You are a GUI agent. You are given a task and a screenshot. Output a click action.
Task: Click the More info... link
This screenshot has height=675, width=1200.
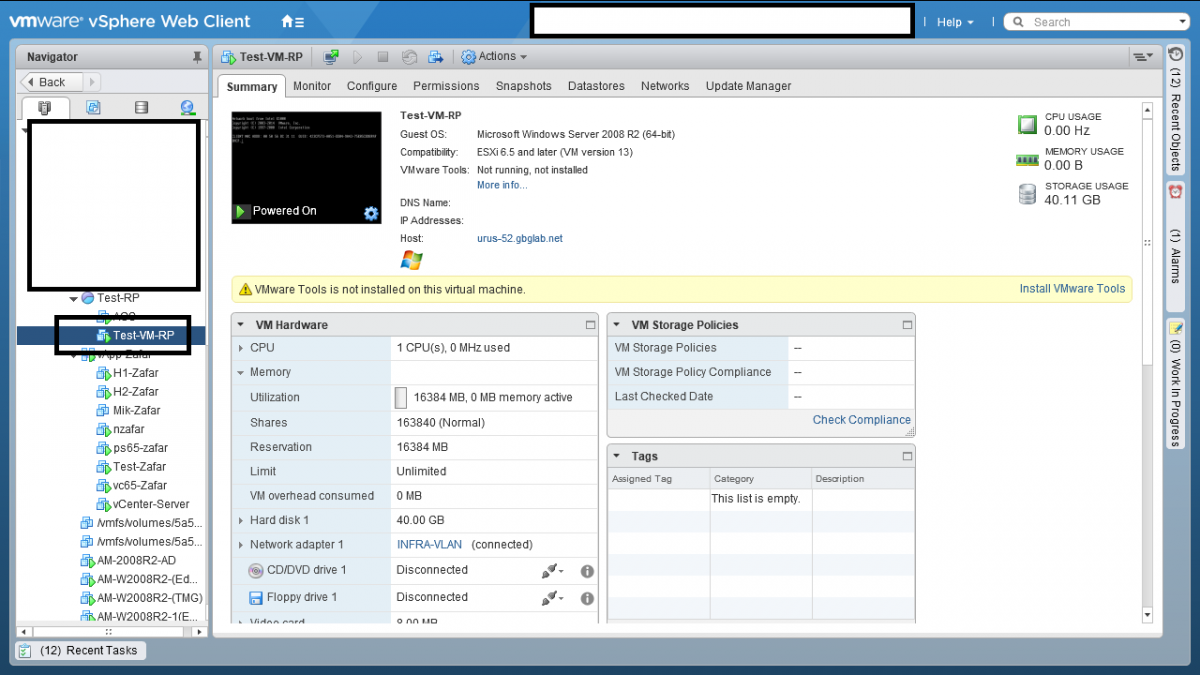(502, 185)
